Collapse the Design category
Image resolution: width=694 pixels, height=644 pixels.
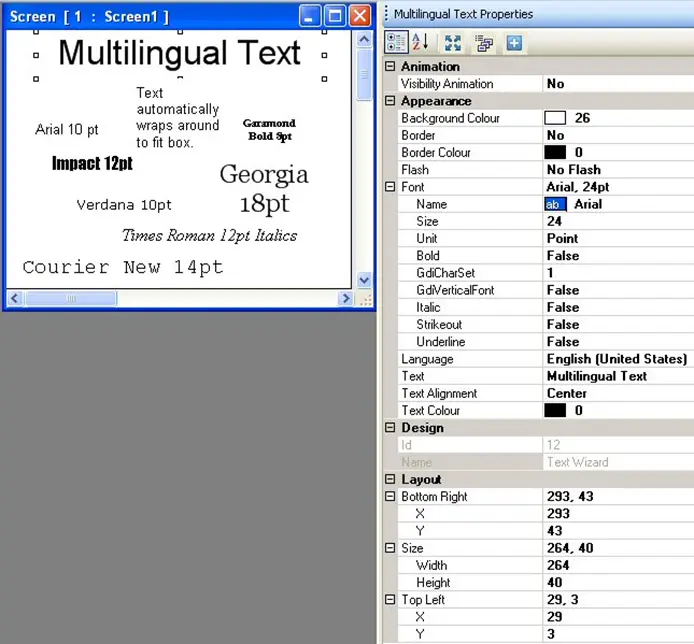[390, 427]
